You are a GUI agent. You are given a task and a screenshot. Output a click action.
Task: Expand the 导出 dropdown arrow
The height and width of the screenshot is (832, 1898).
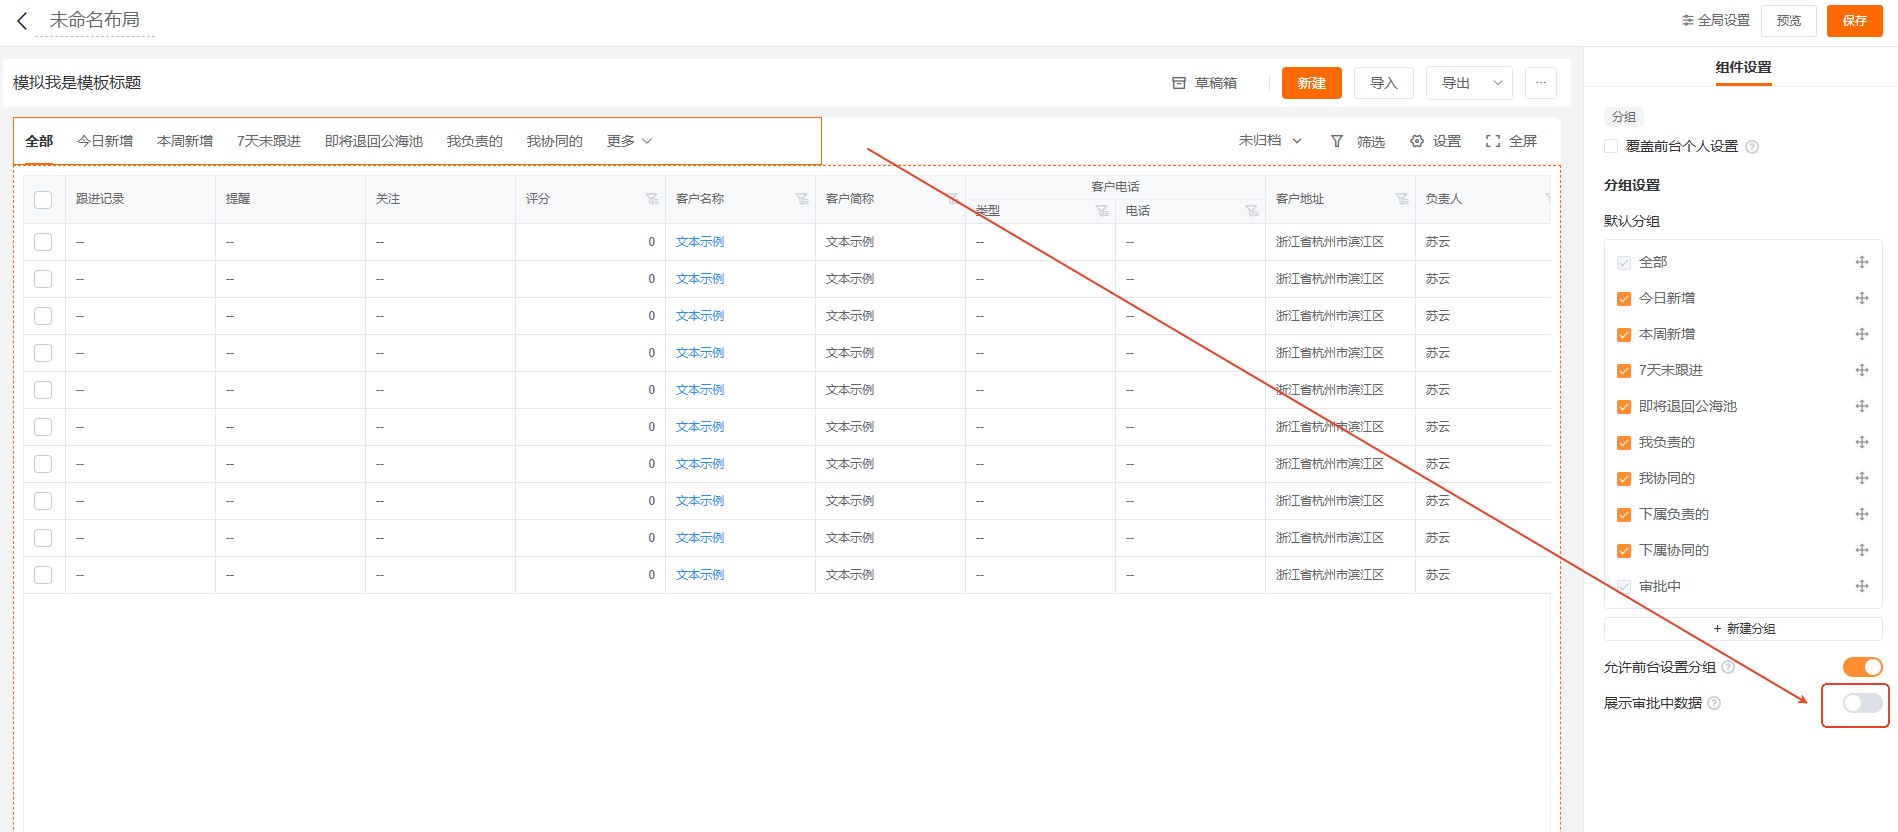click(1497, 83)
